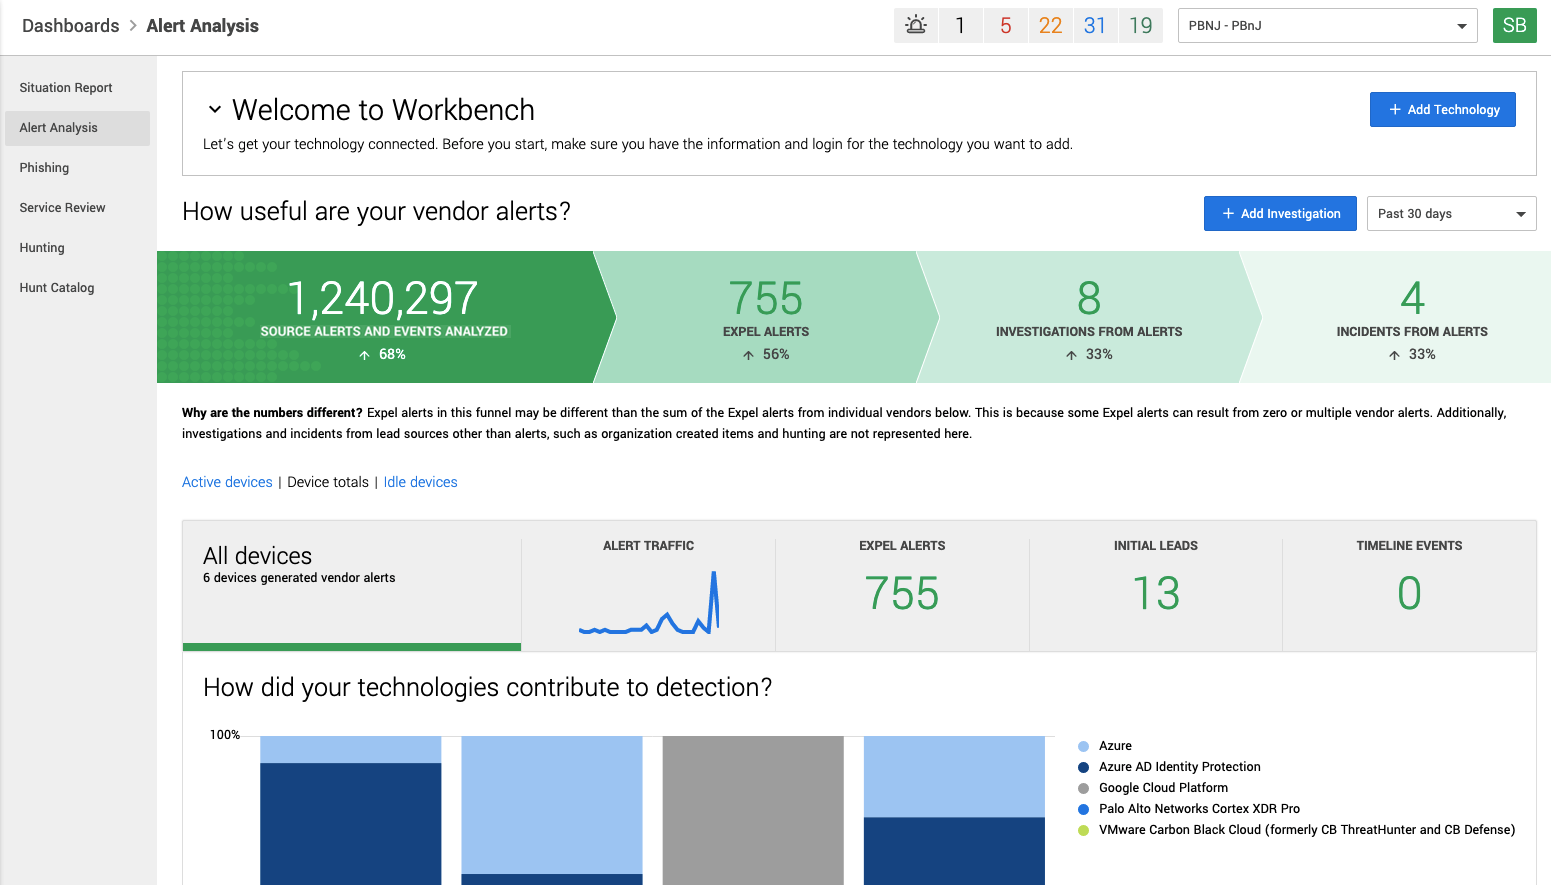Click the first chart bar's dark blue segment
Image resolution: width=1551 pixels, height=885 pixels.
tap(351, 824)
